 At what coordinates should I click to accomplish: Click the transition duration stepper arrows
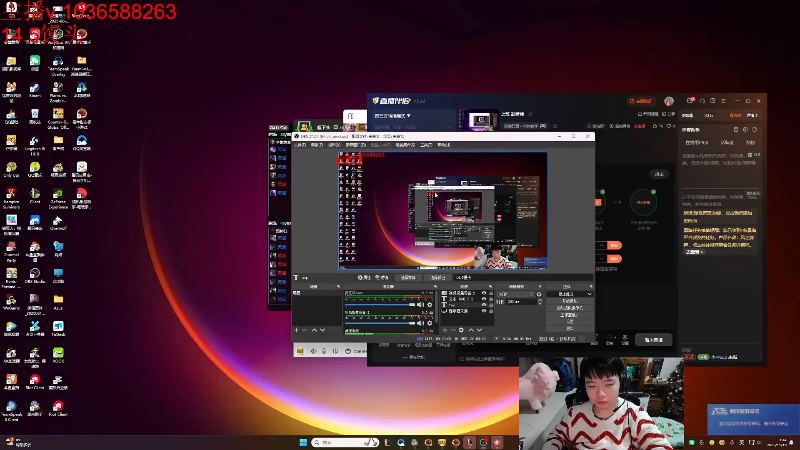click(540, 302)
